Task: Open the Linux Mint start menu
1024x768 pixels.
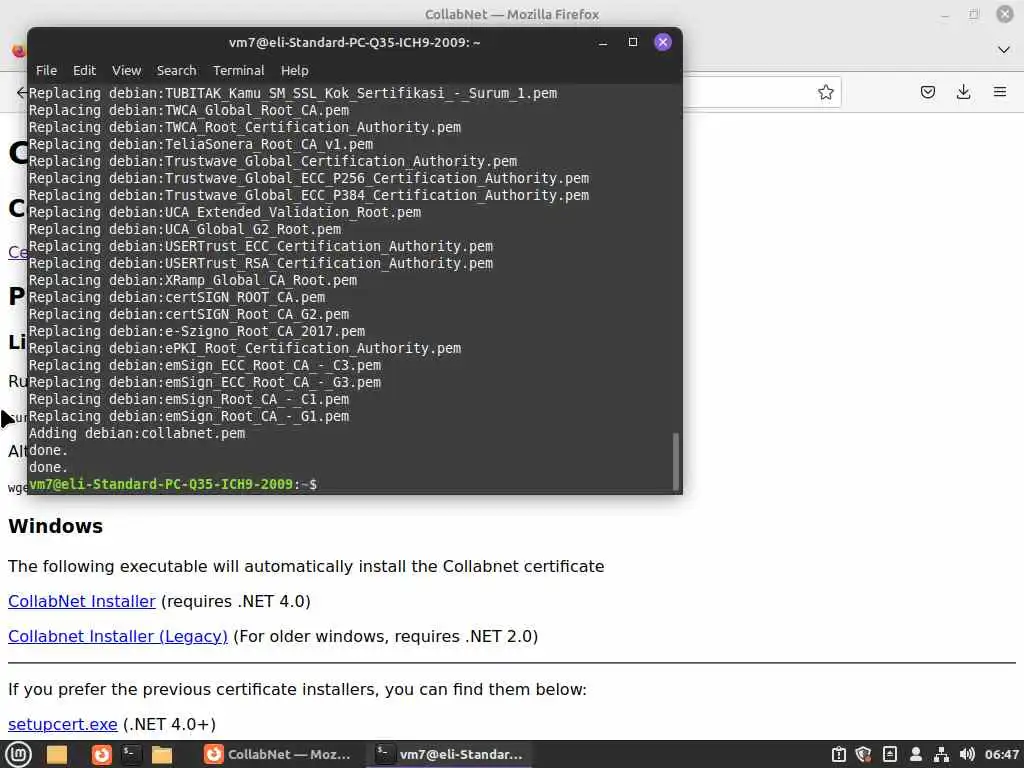Action: (x=18, y=754)
